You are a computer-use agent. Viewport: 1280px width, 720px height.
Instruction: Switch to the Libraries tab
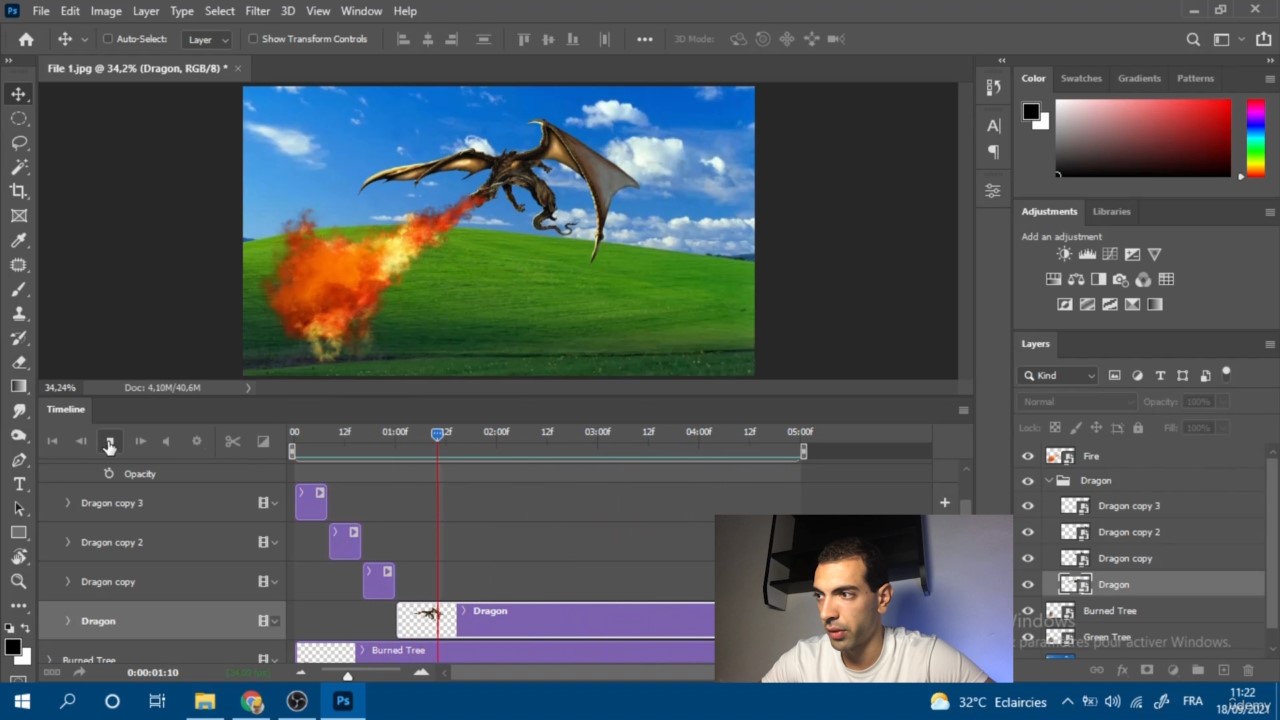pos(1111,212)
